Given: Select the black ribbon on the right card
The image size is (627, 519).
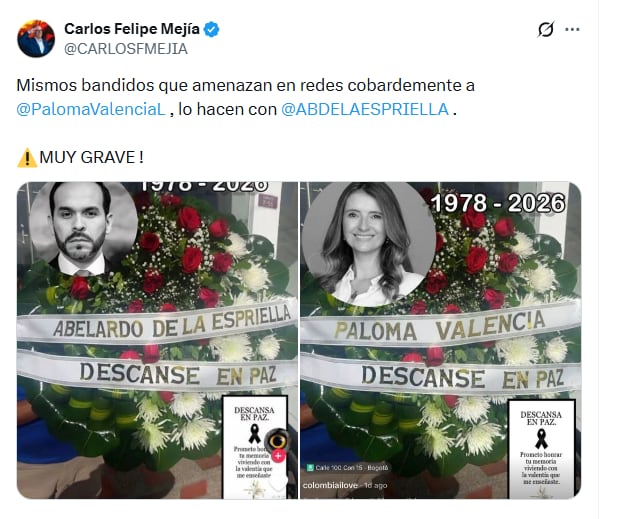Looking at the screenshot, I should click(541, 439).
